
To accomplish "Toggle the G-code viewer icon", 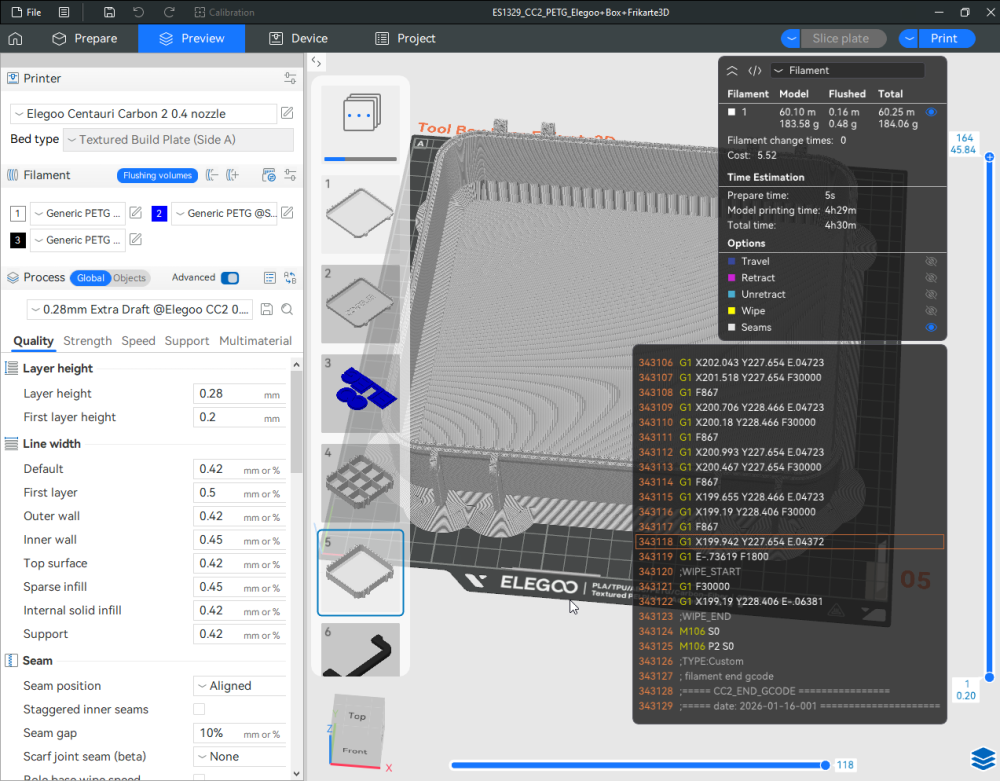I will click(755, 71).
